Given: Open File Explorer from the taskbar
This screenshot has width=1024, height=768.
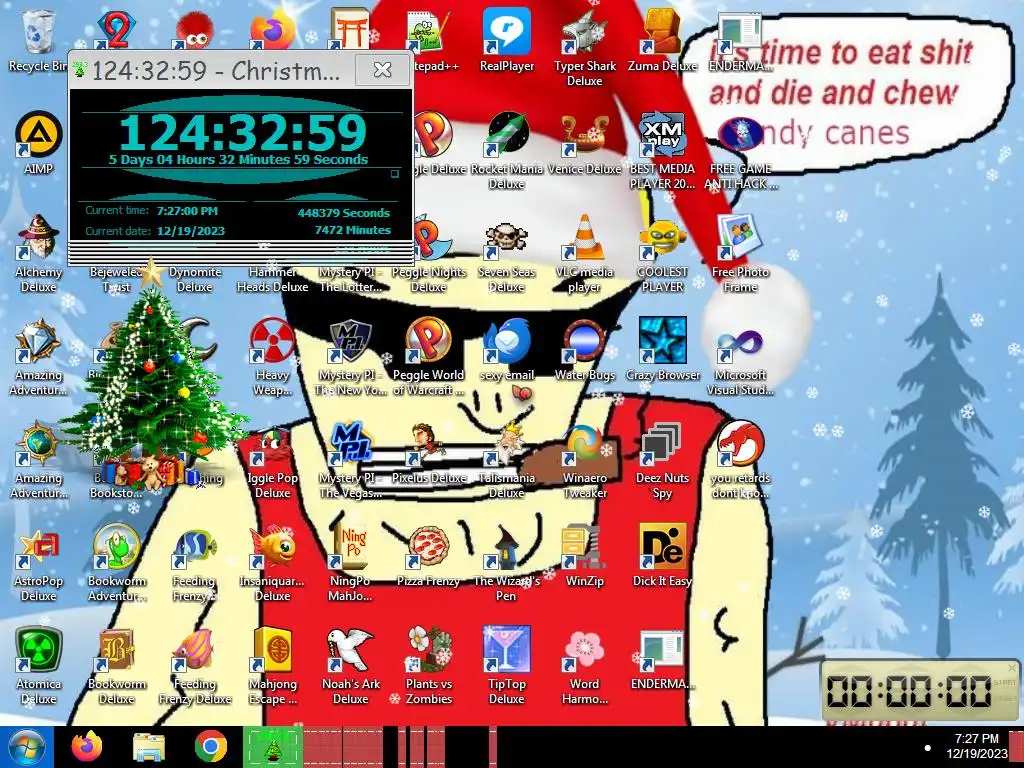Looking at the screenshot, I should [x=149, y=747].
